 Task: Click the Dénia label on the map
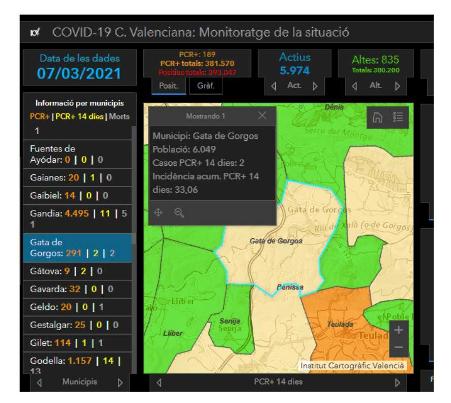pos(334,107)
